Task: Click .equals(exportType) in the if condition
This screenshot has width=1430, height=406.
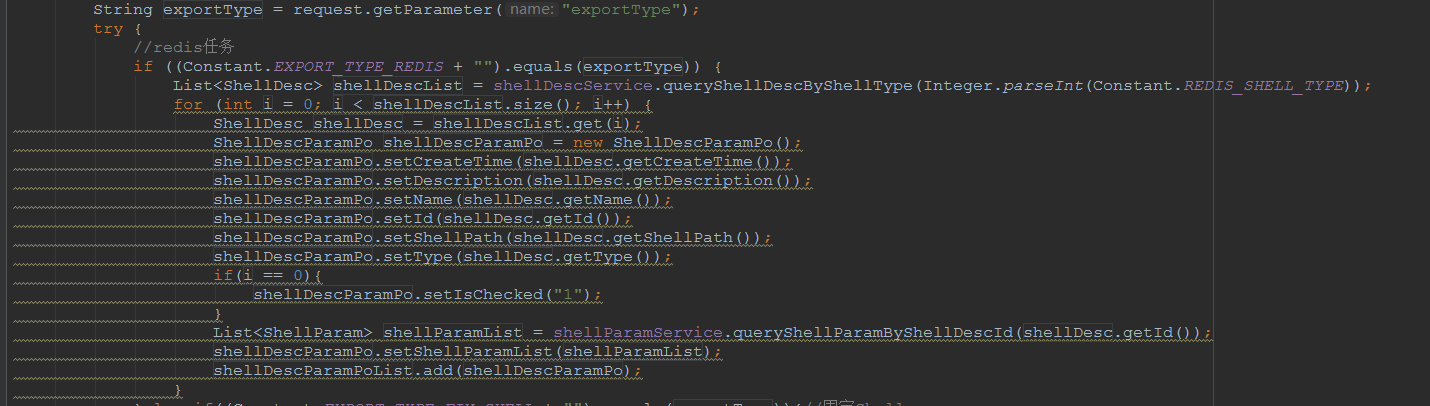Action: coord(597,67)
